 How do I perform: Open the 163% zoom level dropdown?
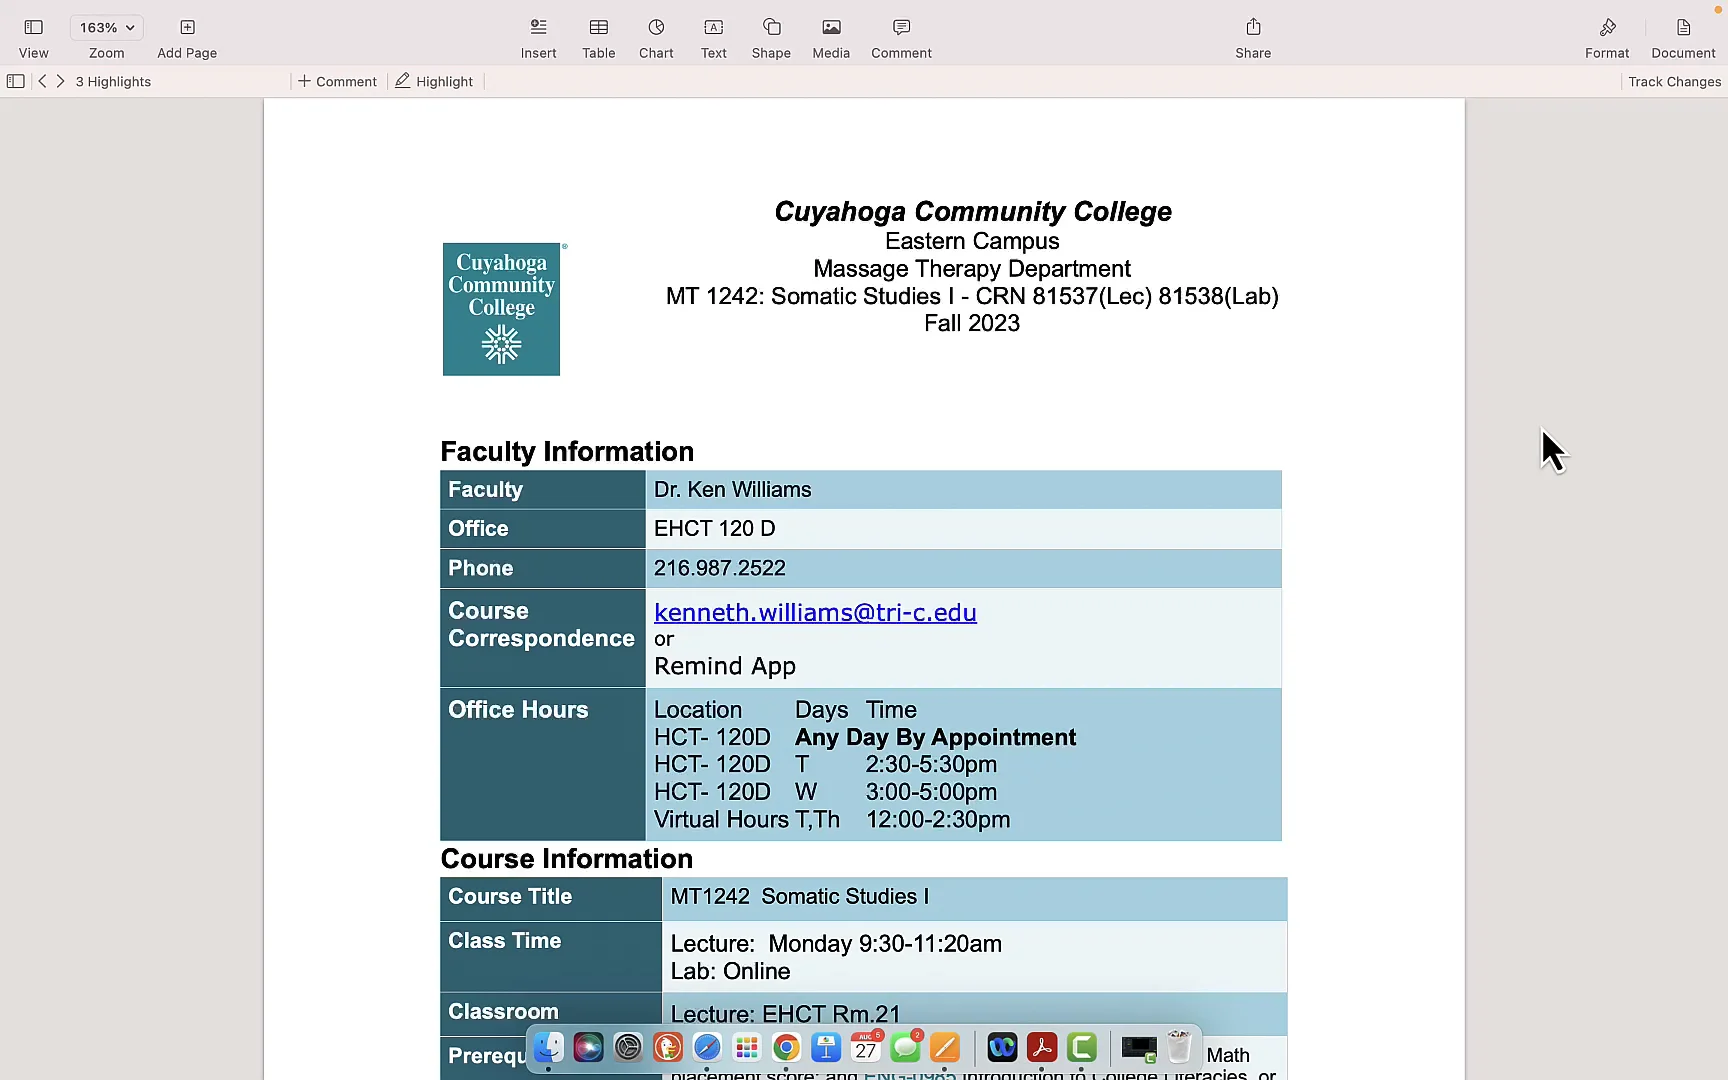click(x=105, y=27)
